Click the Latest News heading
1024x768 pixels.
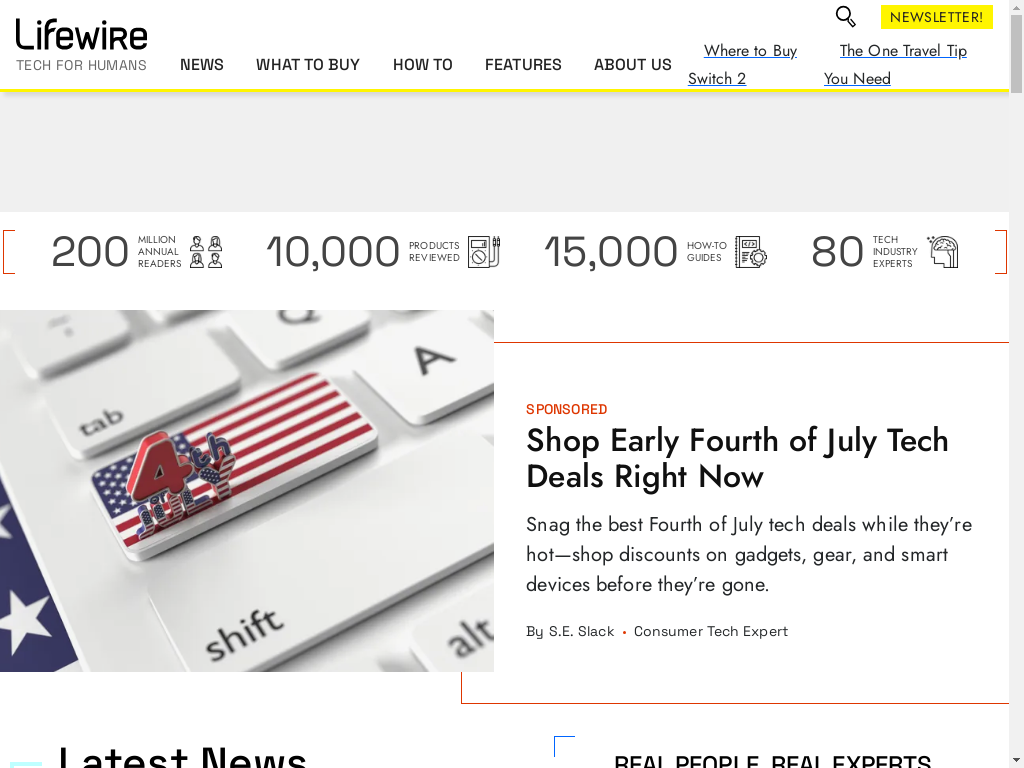(182, 756)
